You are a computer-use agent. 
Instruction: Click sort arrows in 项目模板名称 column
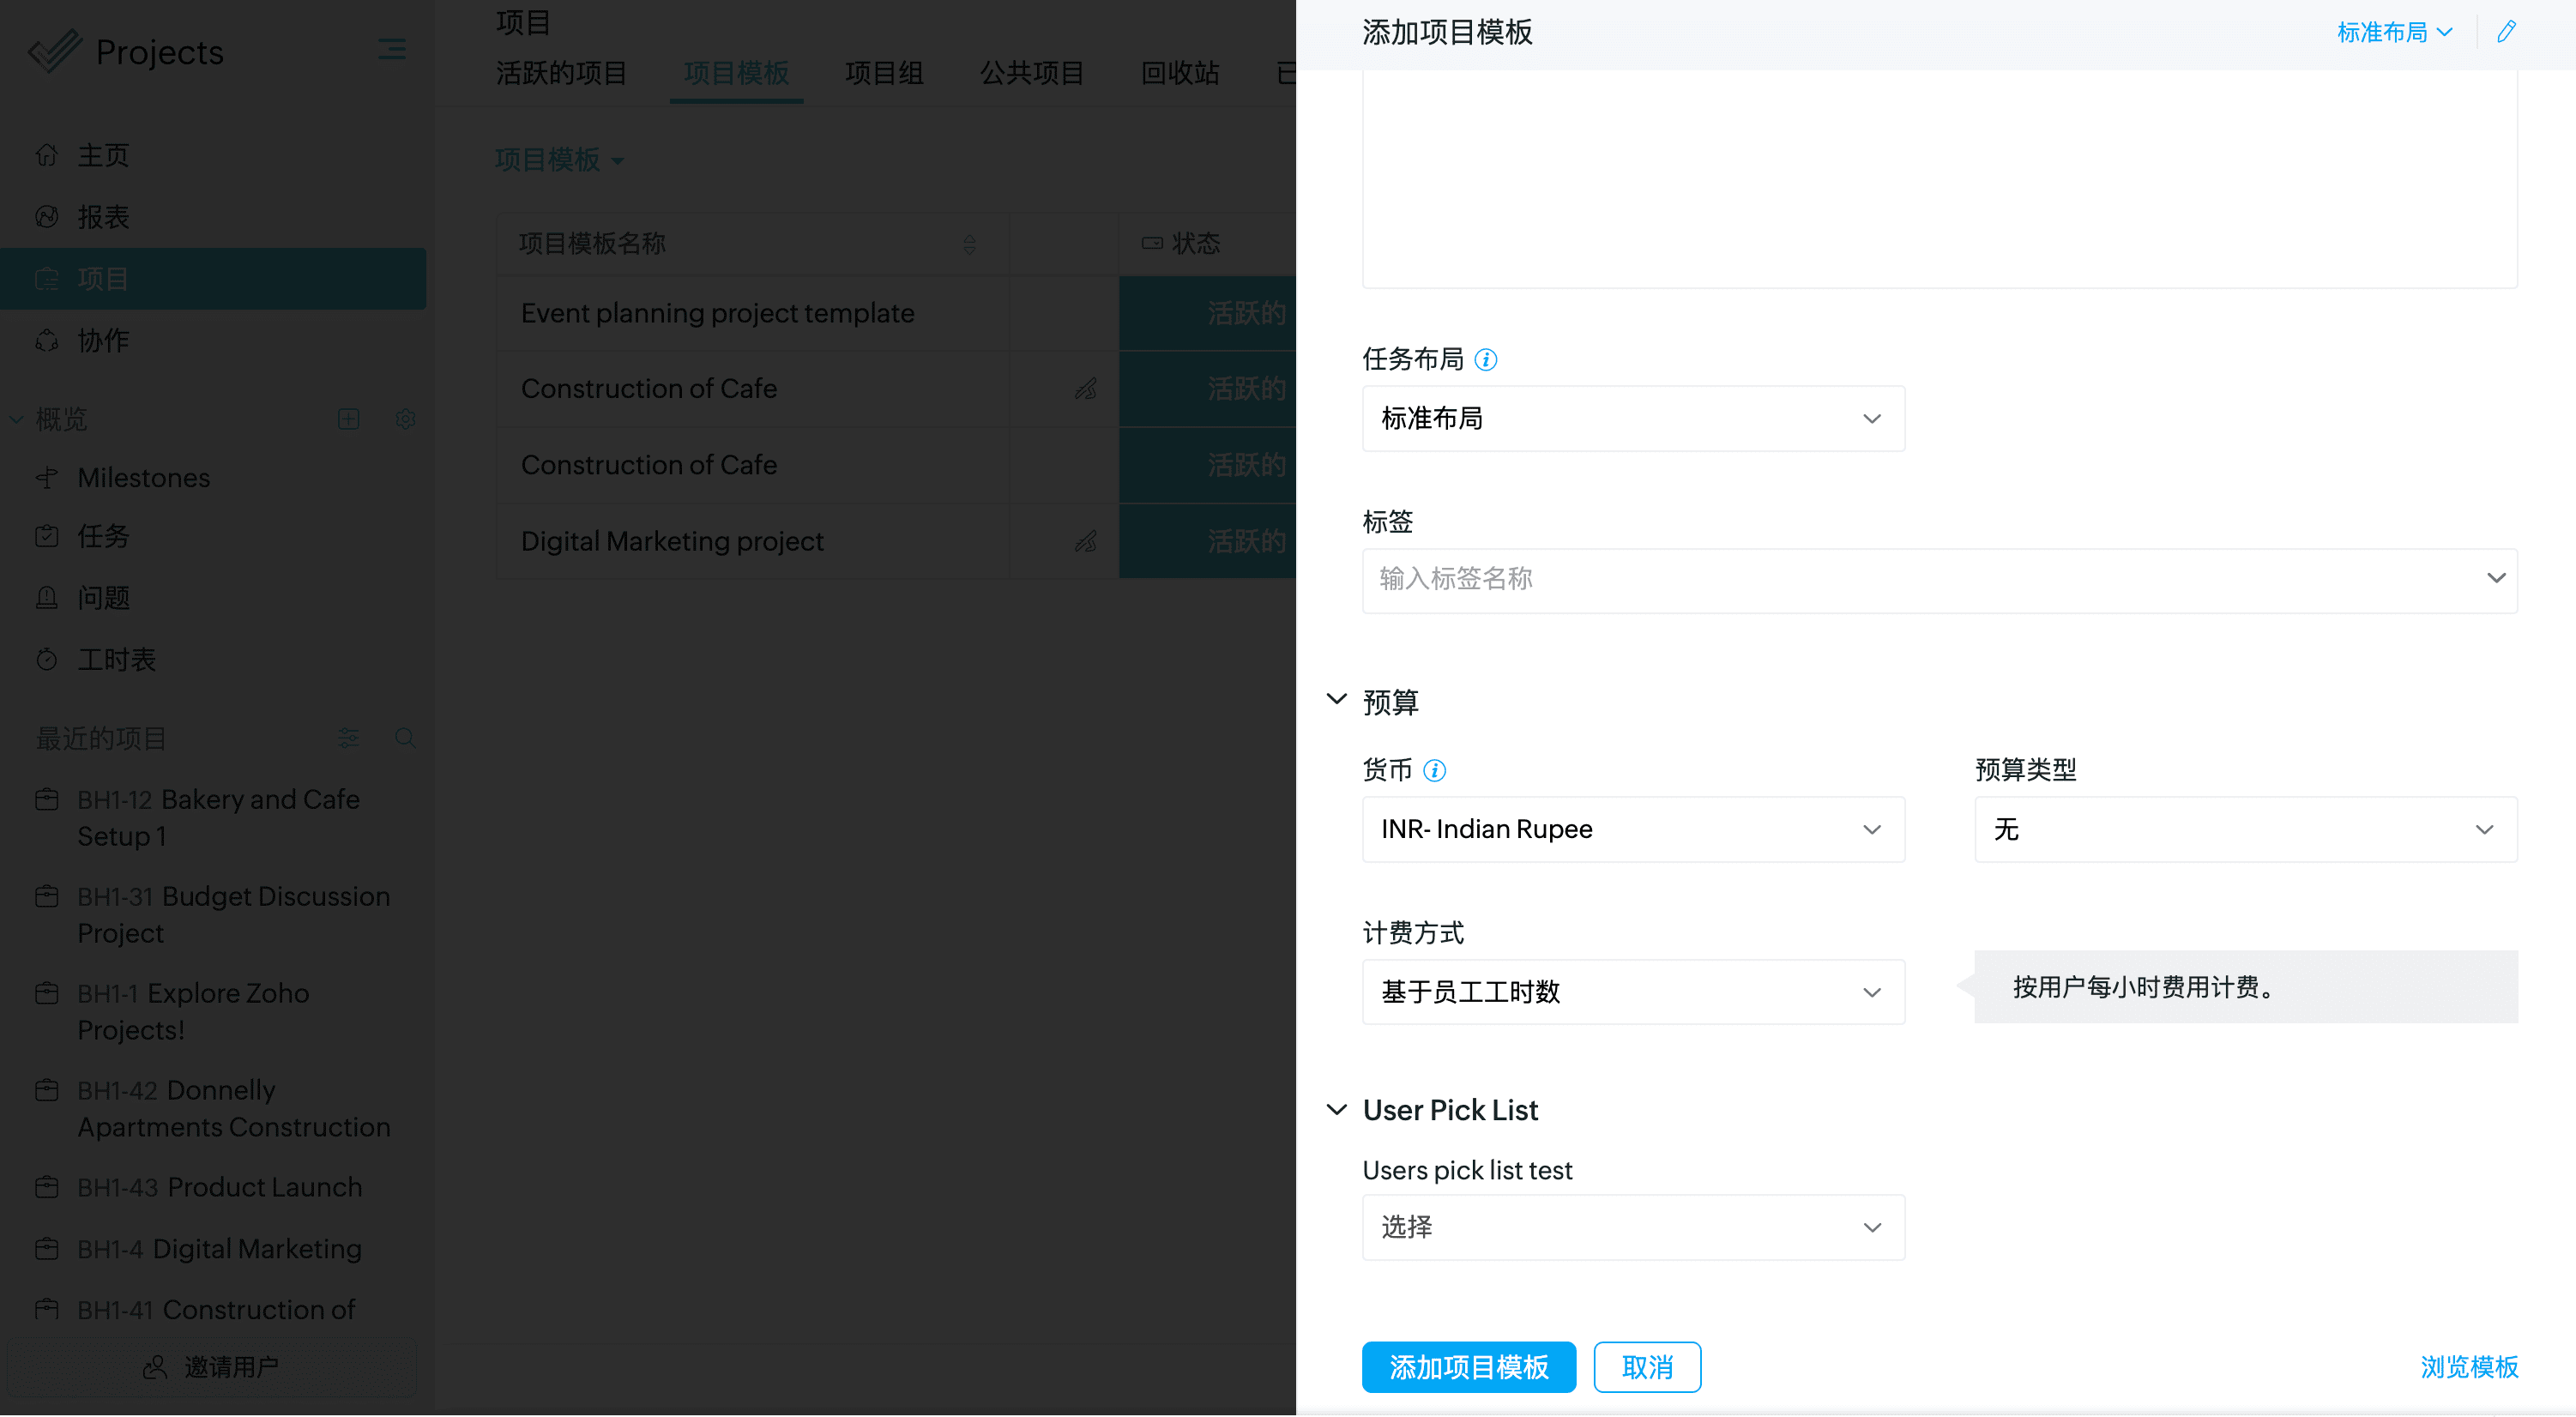point(969,244)
